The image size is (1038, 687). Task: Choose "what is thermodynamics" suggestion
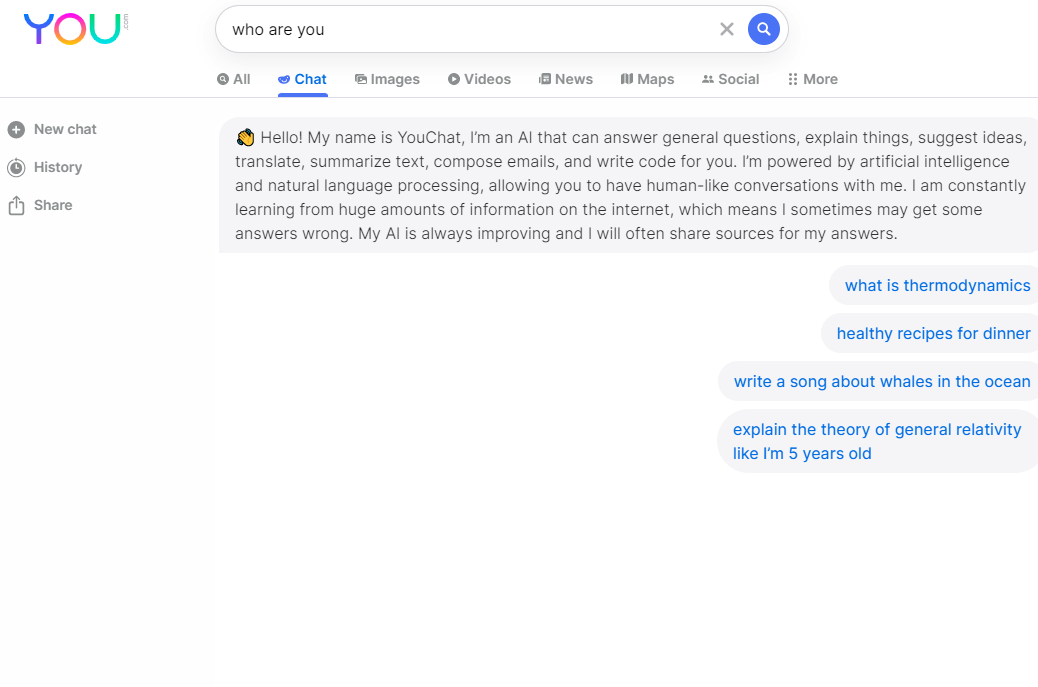(937, 285)
